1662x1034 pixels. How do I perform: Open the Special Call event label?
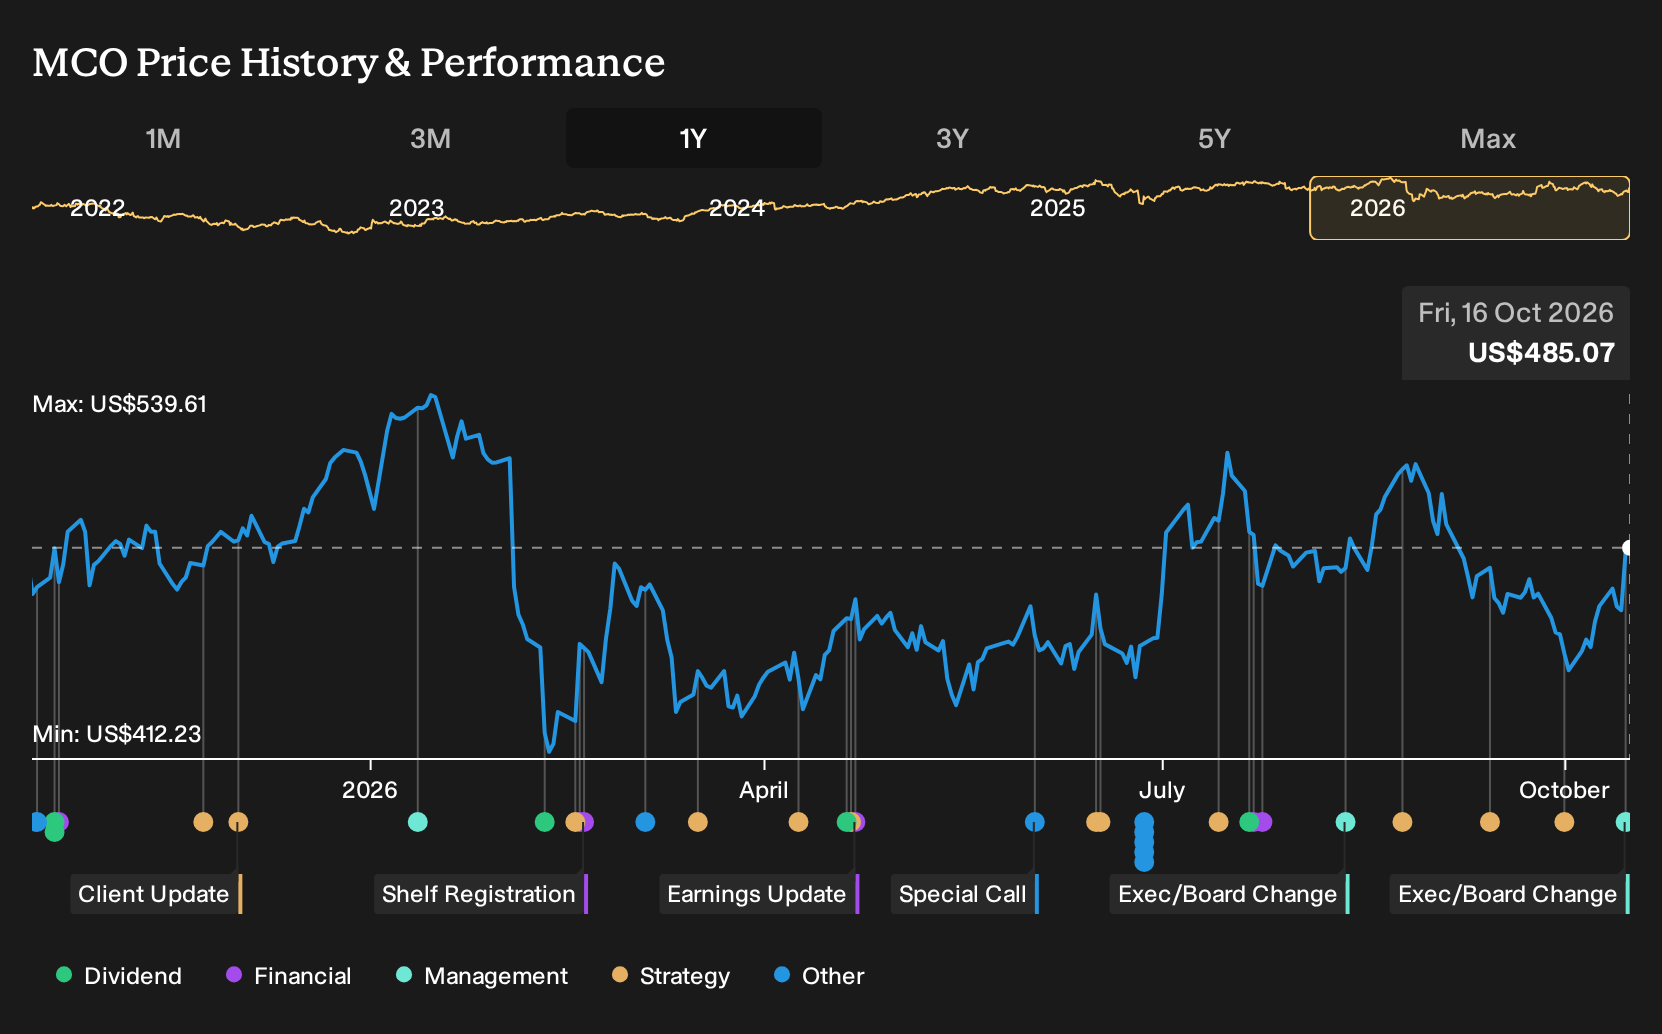(965, 894)
